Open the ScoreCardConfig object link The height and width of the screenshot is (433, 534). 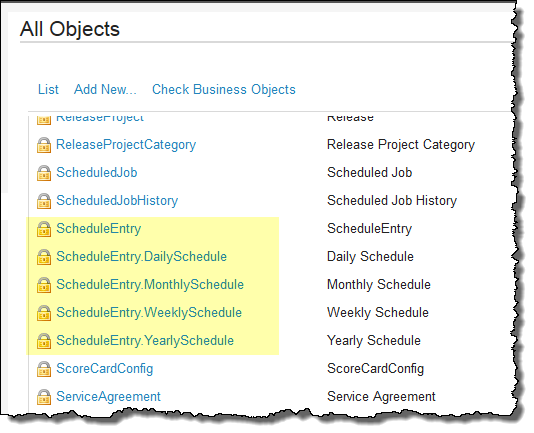pyautogui.click(x=105, y=369)
